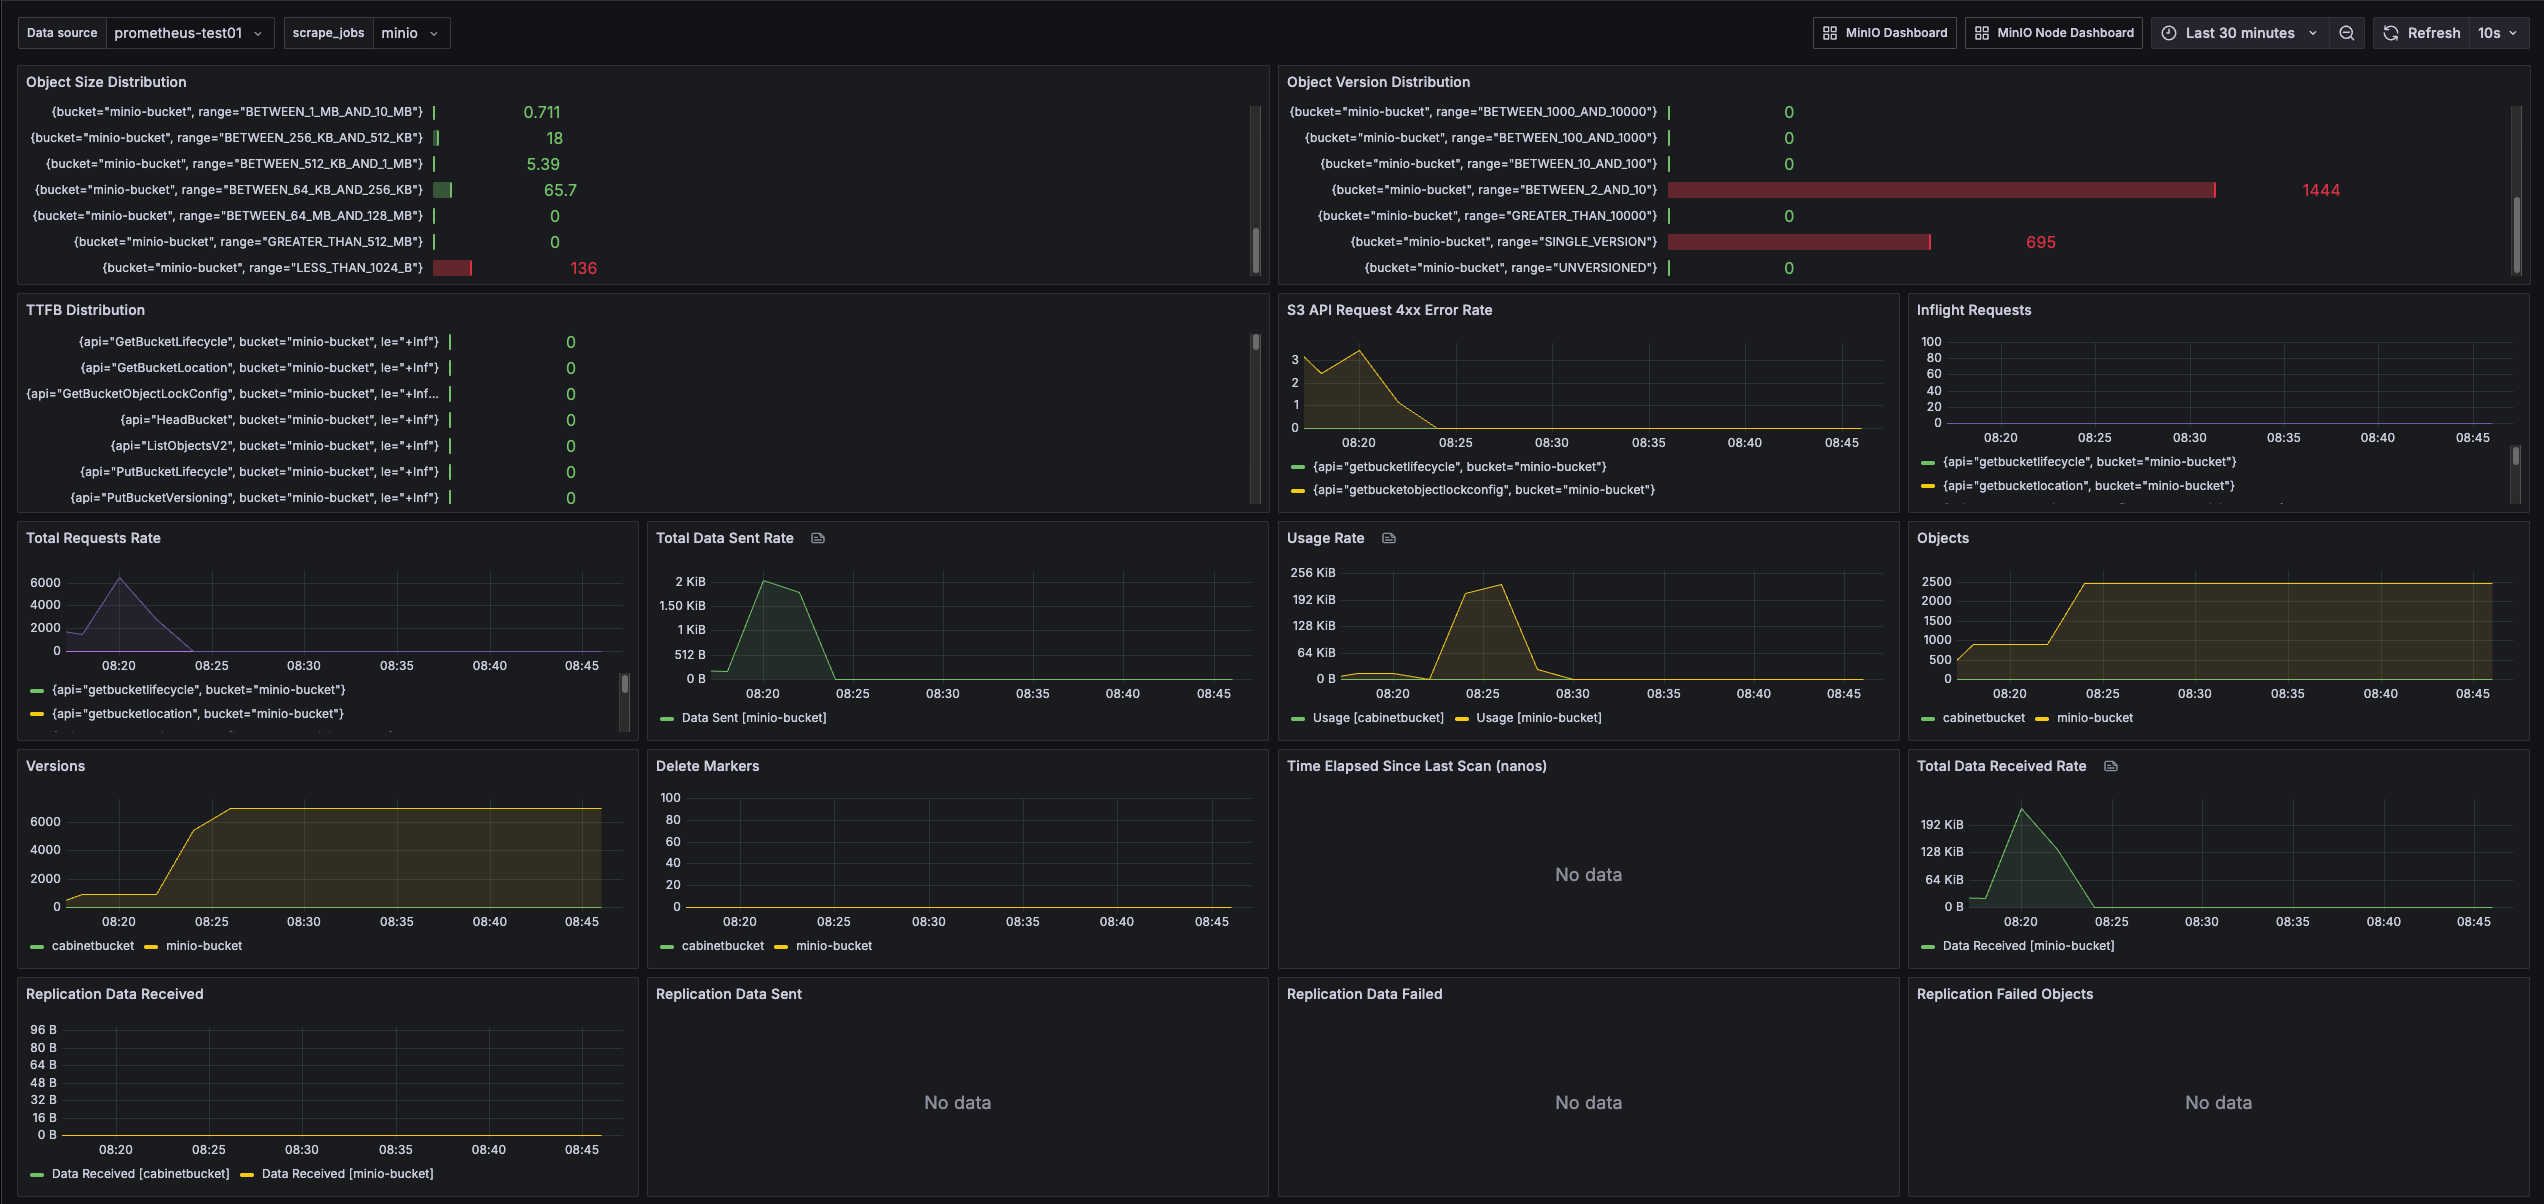Click the Refresh dashboard button
This screenshot has width=2544, height=1204.
tap(2421, 33)
